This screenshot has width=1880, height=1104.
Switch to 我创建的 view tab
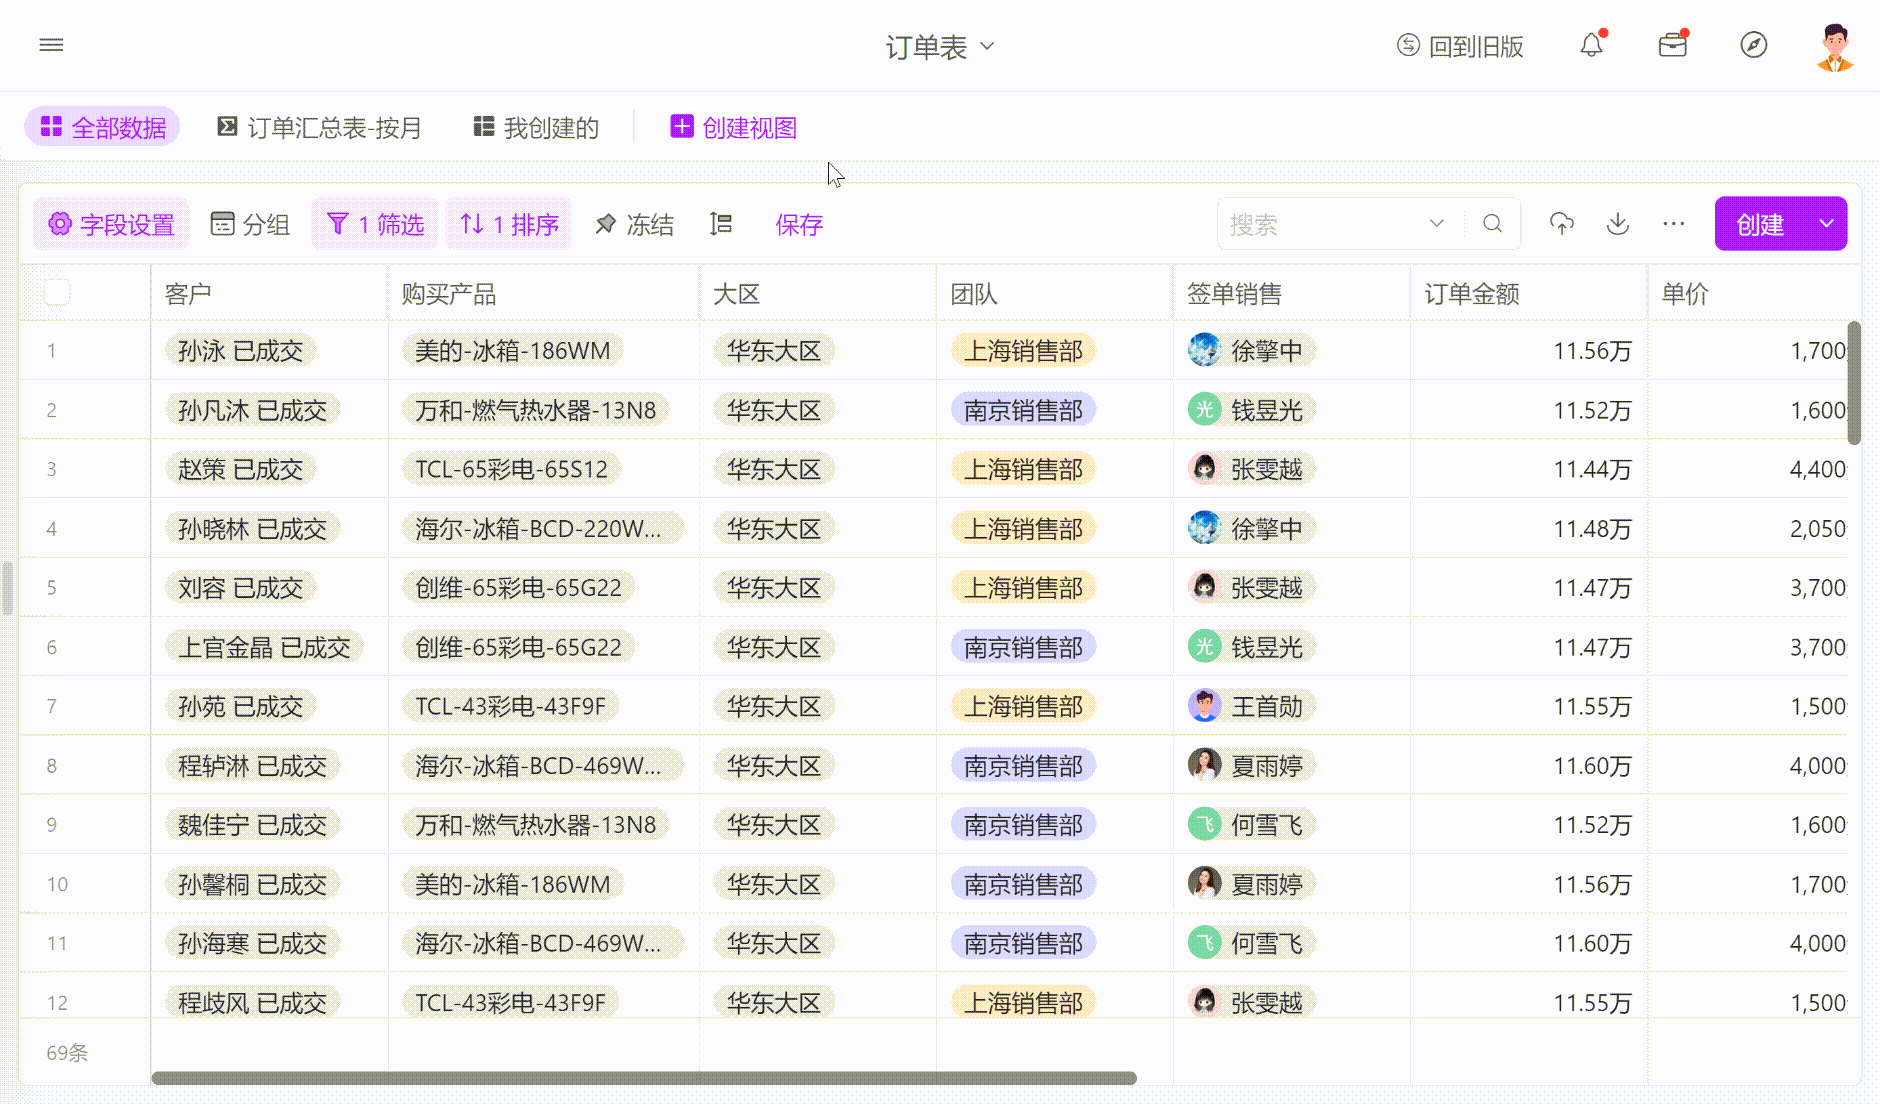(x=536, y=128)
